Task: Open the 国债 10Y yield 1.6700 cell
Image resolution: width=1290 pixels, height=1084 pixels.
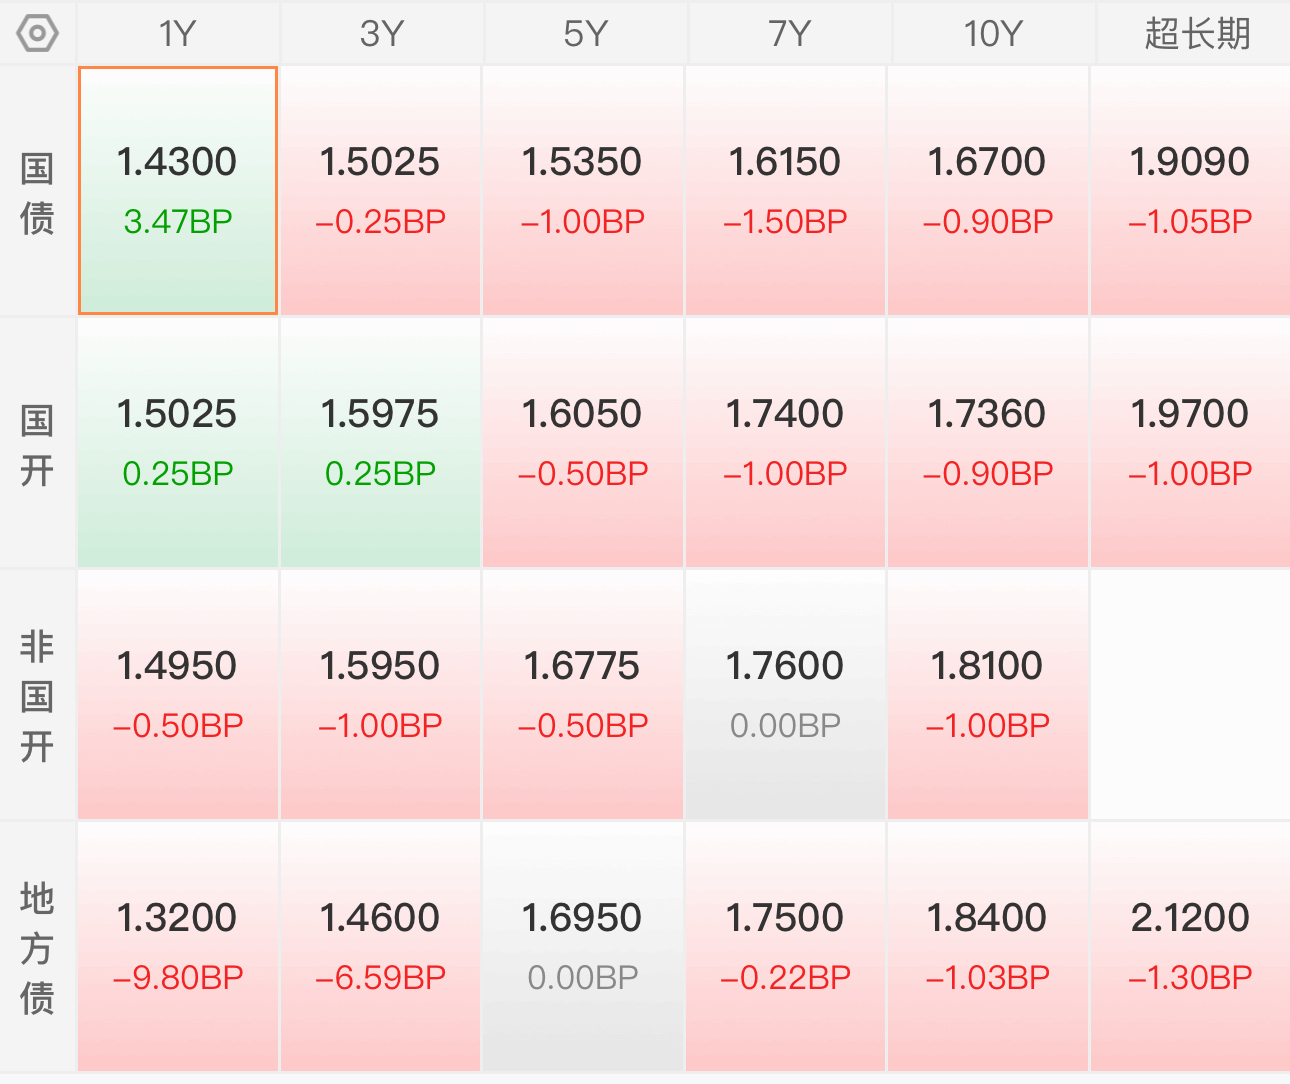Action: [x=987, y=191]
